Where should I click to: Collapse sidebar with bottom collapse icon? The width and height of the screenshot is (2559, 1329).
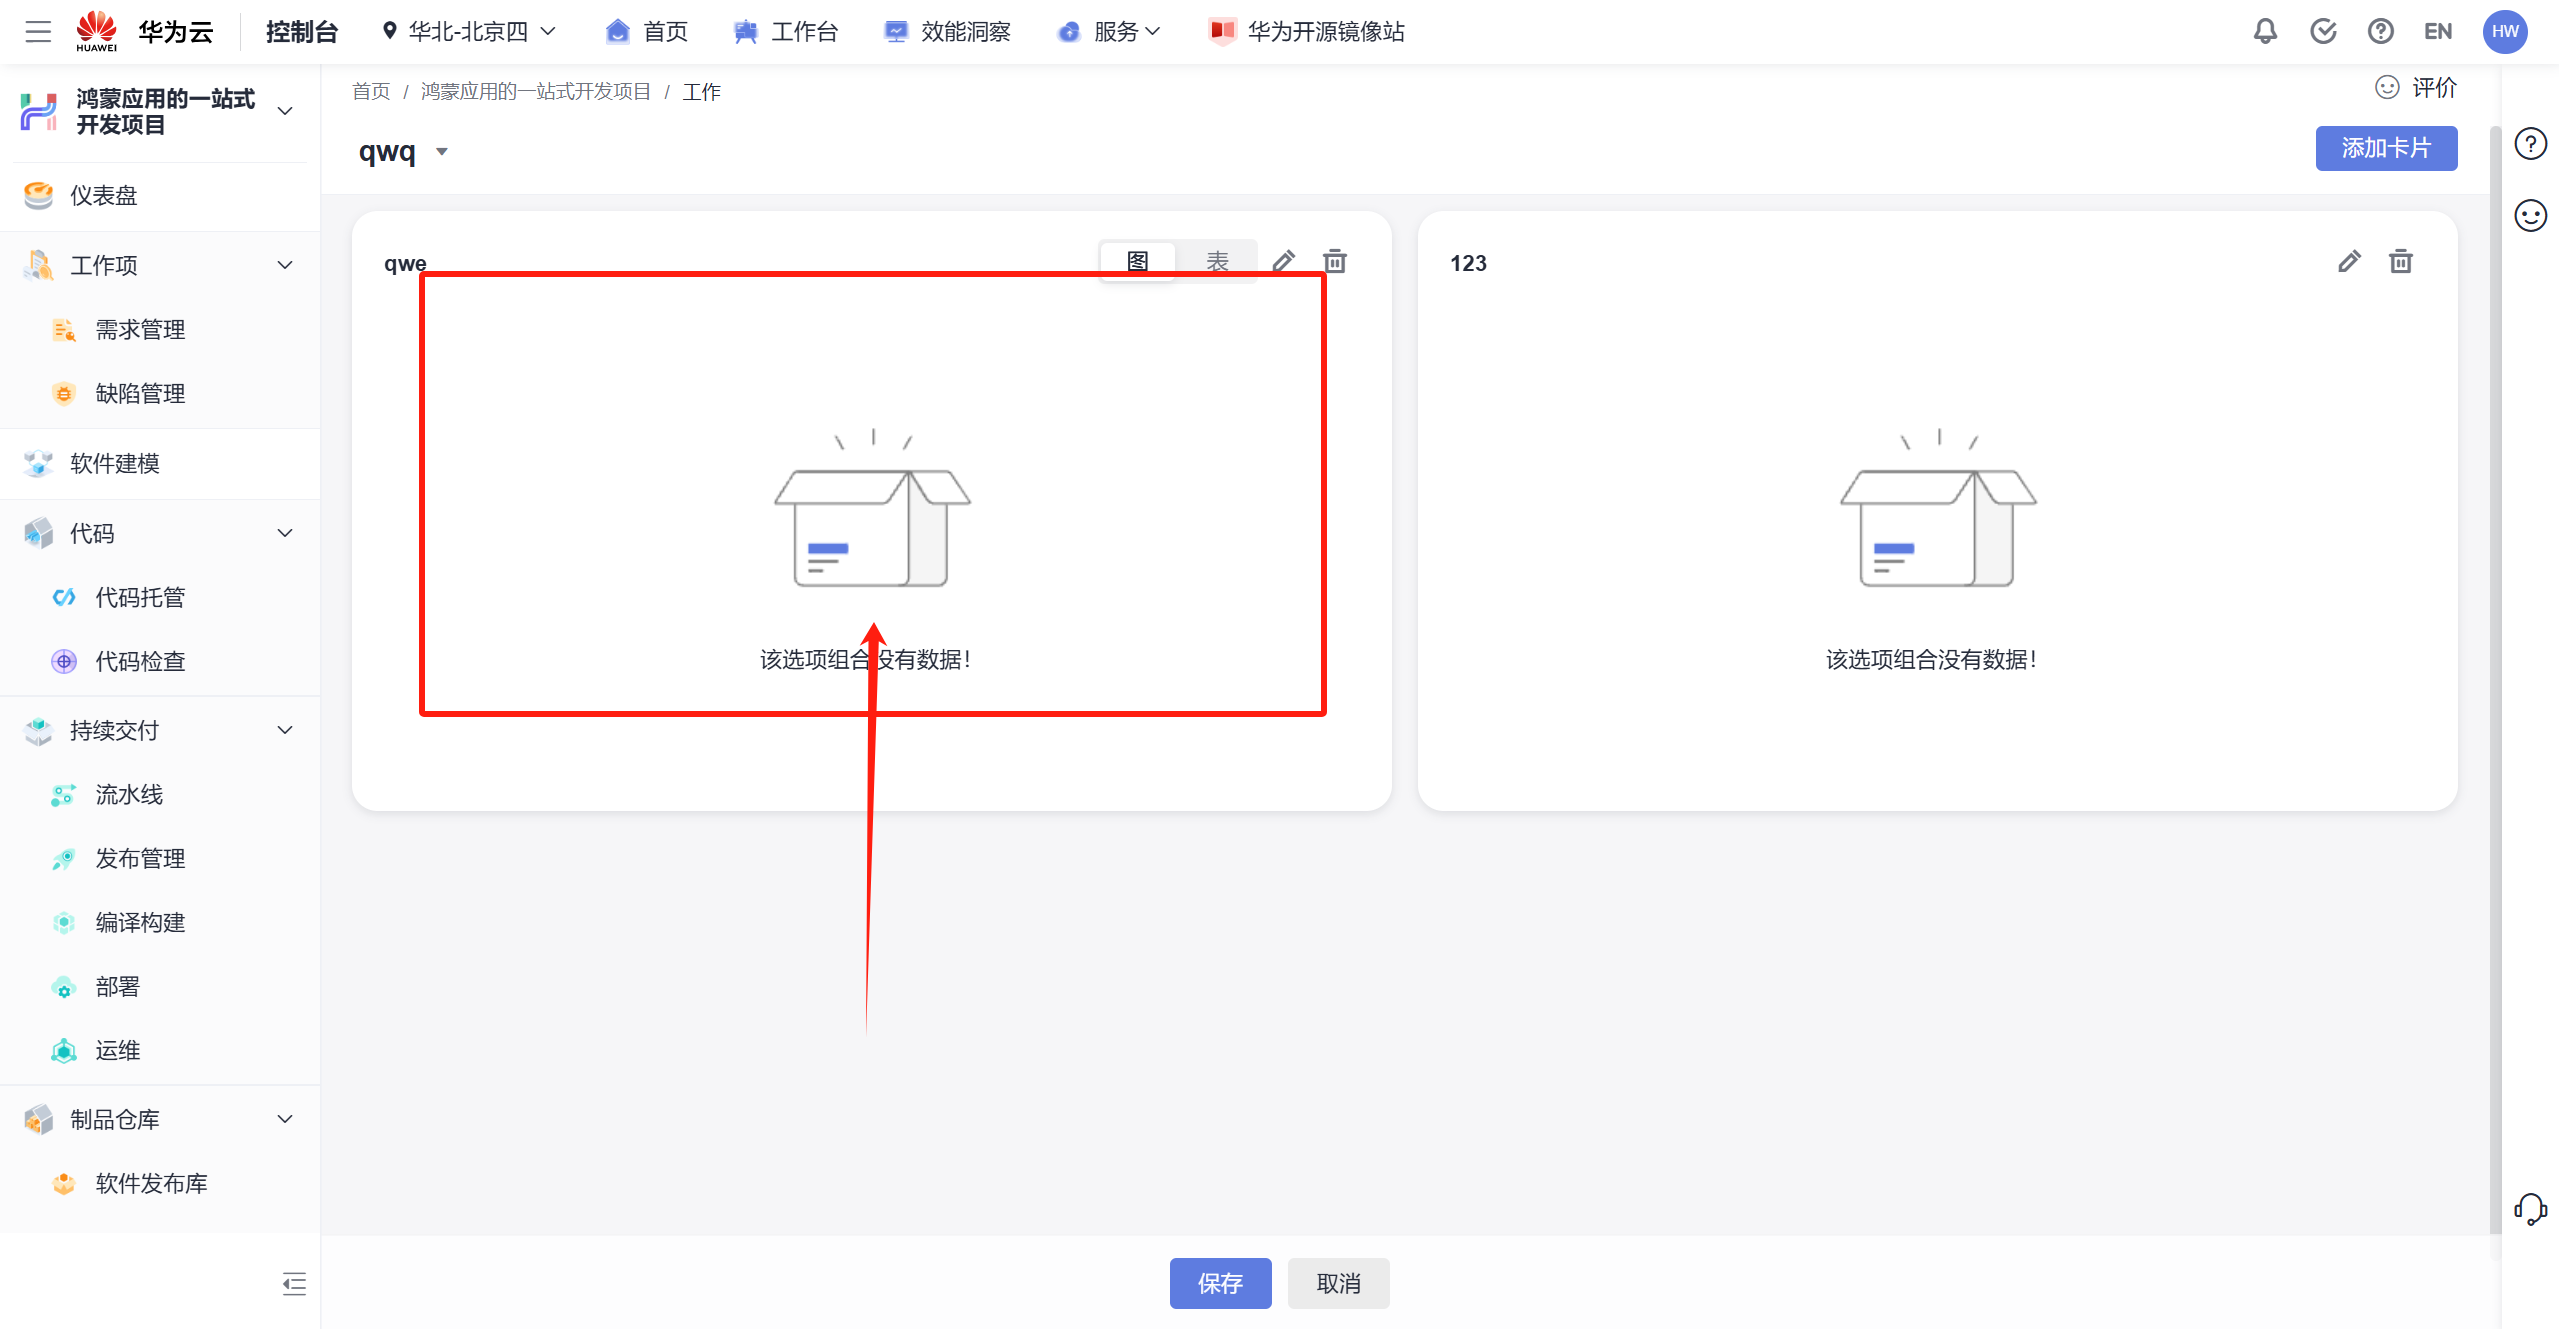coord(294,1283)
